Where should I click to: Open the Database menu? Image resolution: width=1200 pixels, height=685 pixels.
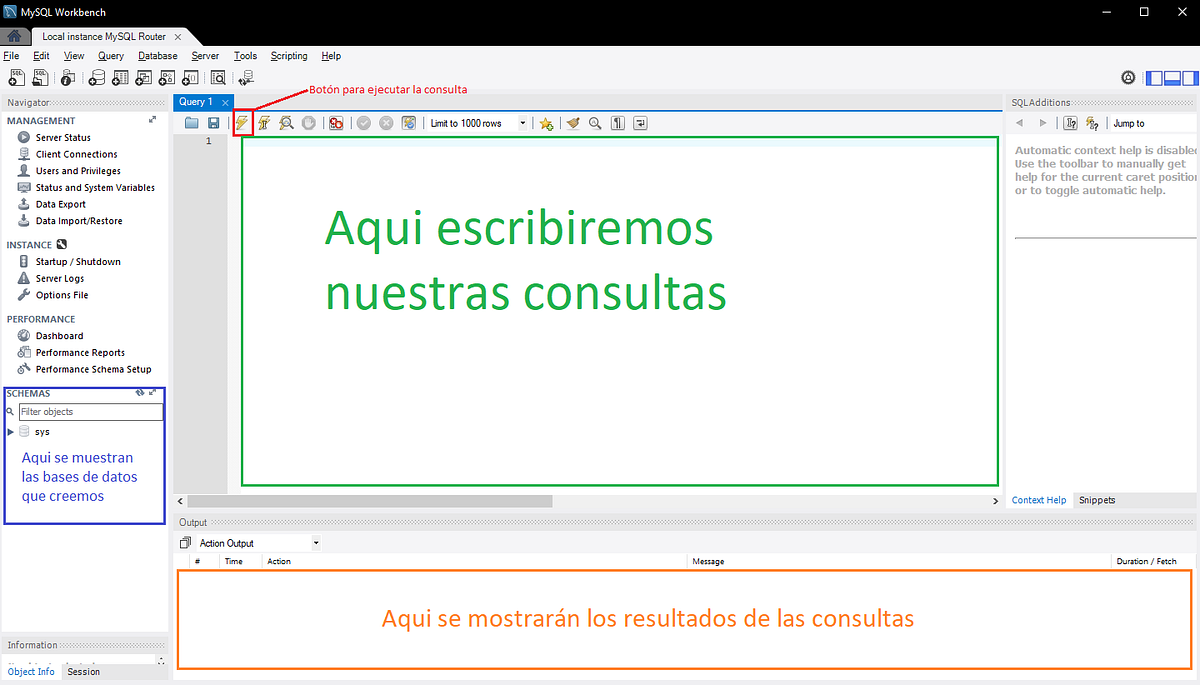click(157, 55)
